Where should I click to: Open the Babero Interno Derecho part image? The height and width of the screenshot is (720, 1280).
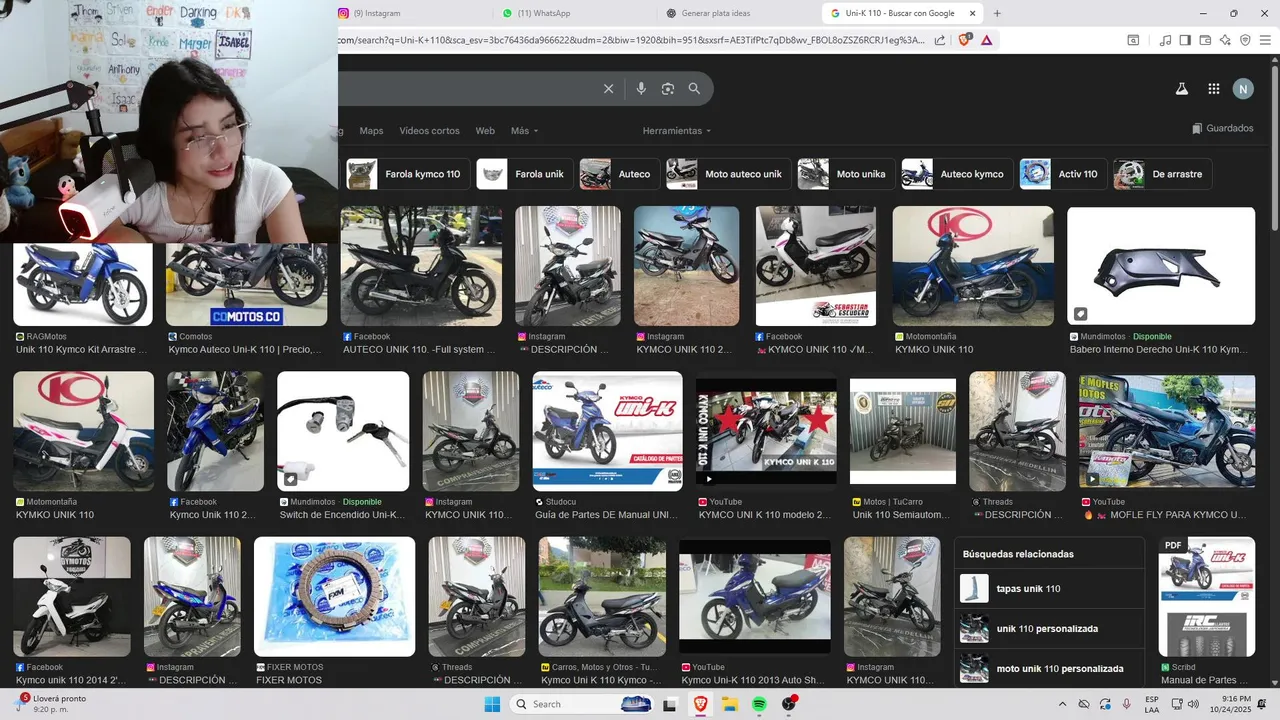pos(1161,266)
